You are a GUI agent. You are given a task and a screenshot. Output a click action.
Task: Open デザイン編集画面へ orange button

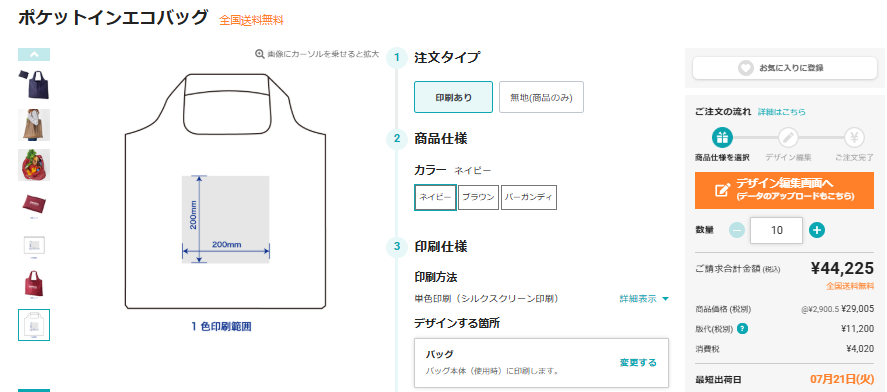(x=785, y=191)
